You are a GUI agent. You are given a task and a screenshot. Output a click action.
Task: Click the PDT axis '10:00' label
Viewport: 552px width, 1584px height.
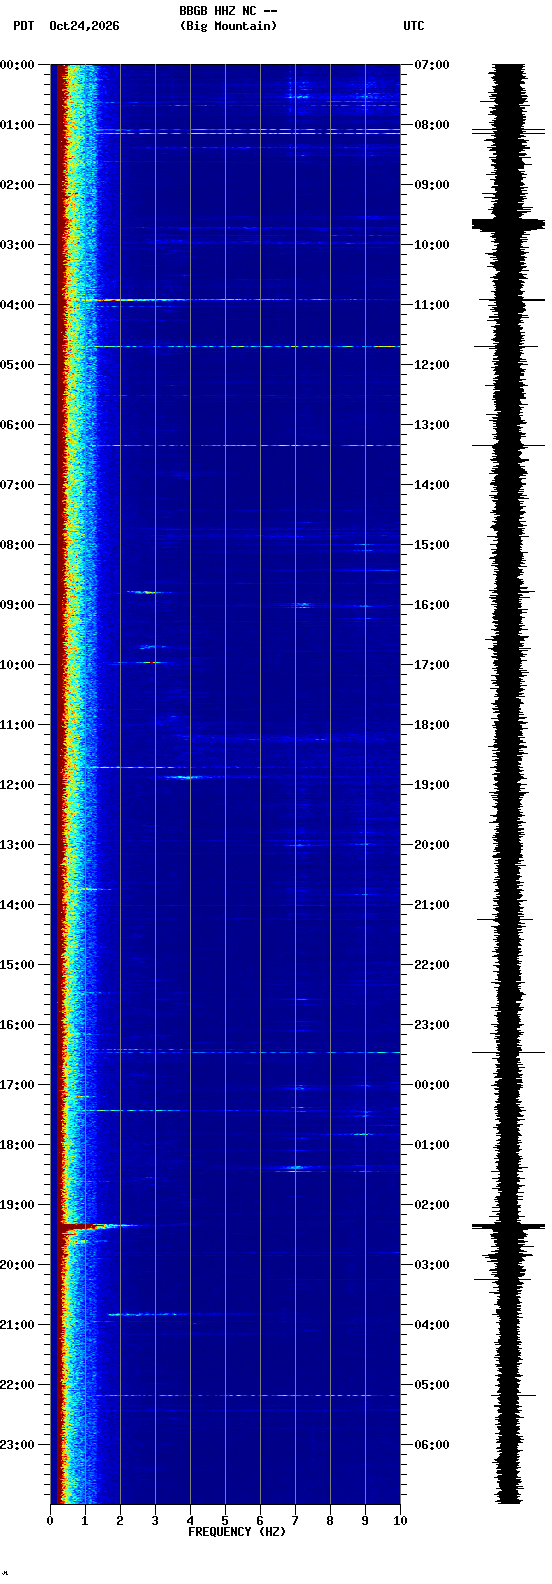[17, 665]
